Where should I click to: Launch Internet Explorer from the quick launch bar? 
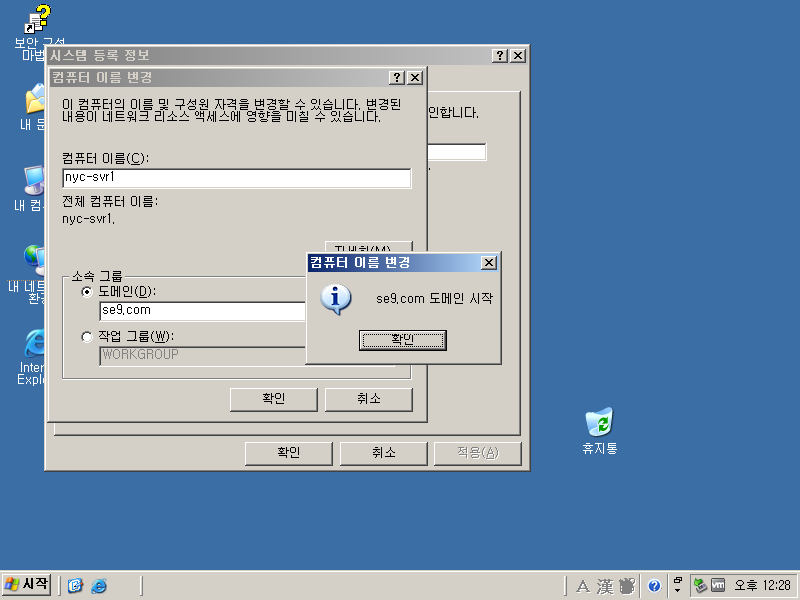coord(99,586)
